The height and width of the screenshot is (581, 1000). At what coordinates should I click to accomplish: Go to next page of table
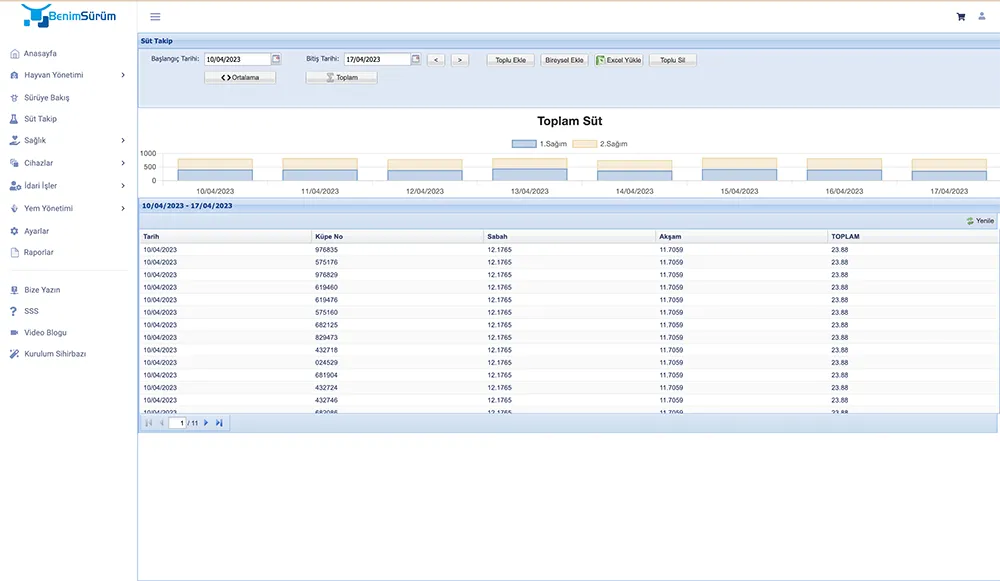point(206,423)
